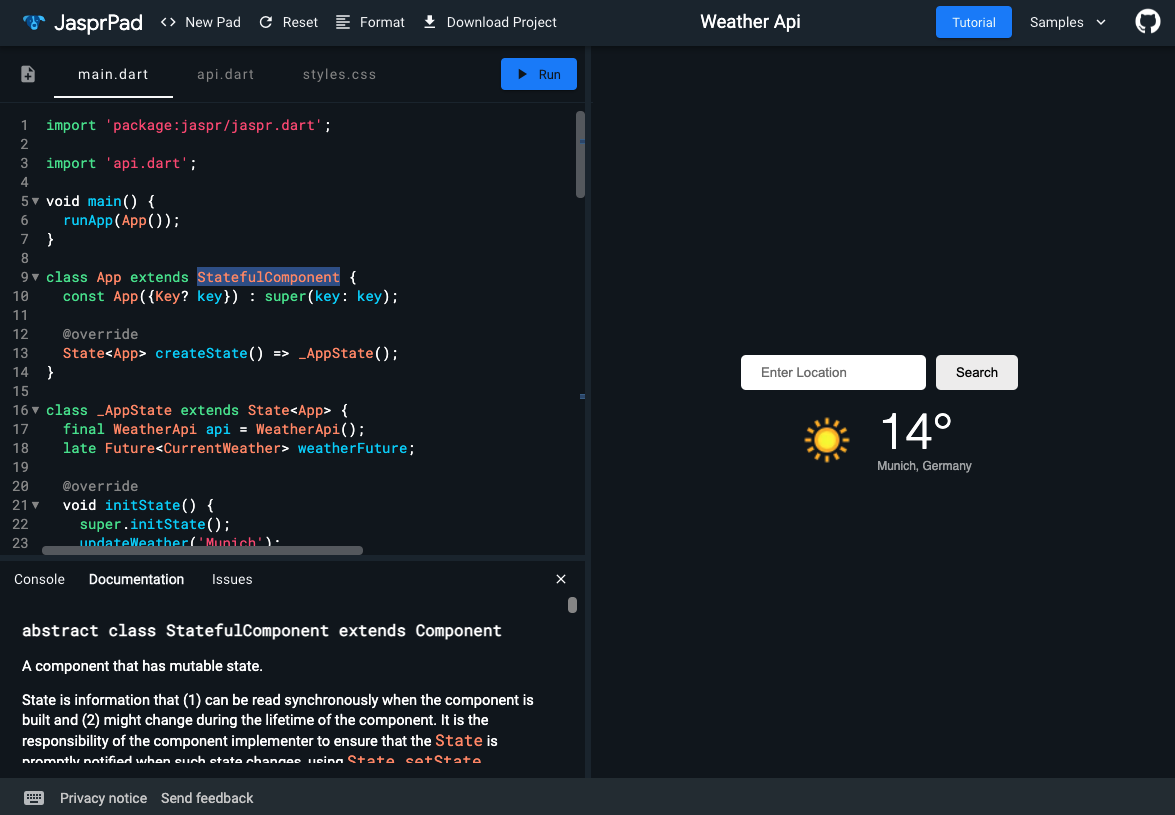1175x815 pixels.
Task: Click the Tutorial button
Action: click(x=973, y=21)
